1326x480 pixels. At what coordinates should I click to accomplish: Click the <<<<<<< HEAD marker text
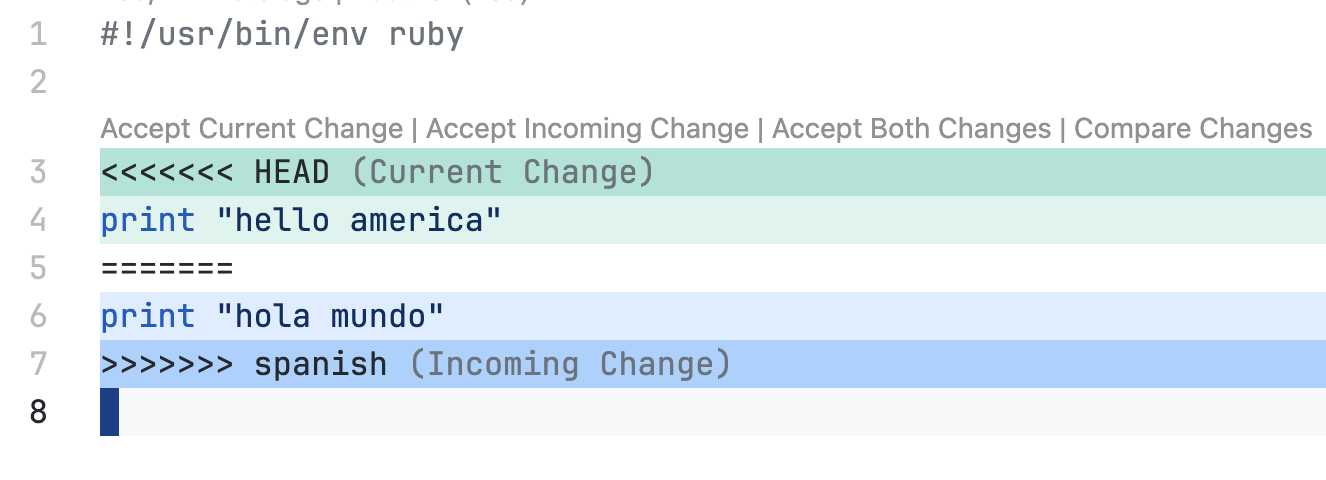pos(215,172)
